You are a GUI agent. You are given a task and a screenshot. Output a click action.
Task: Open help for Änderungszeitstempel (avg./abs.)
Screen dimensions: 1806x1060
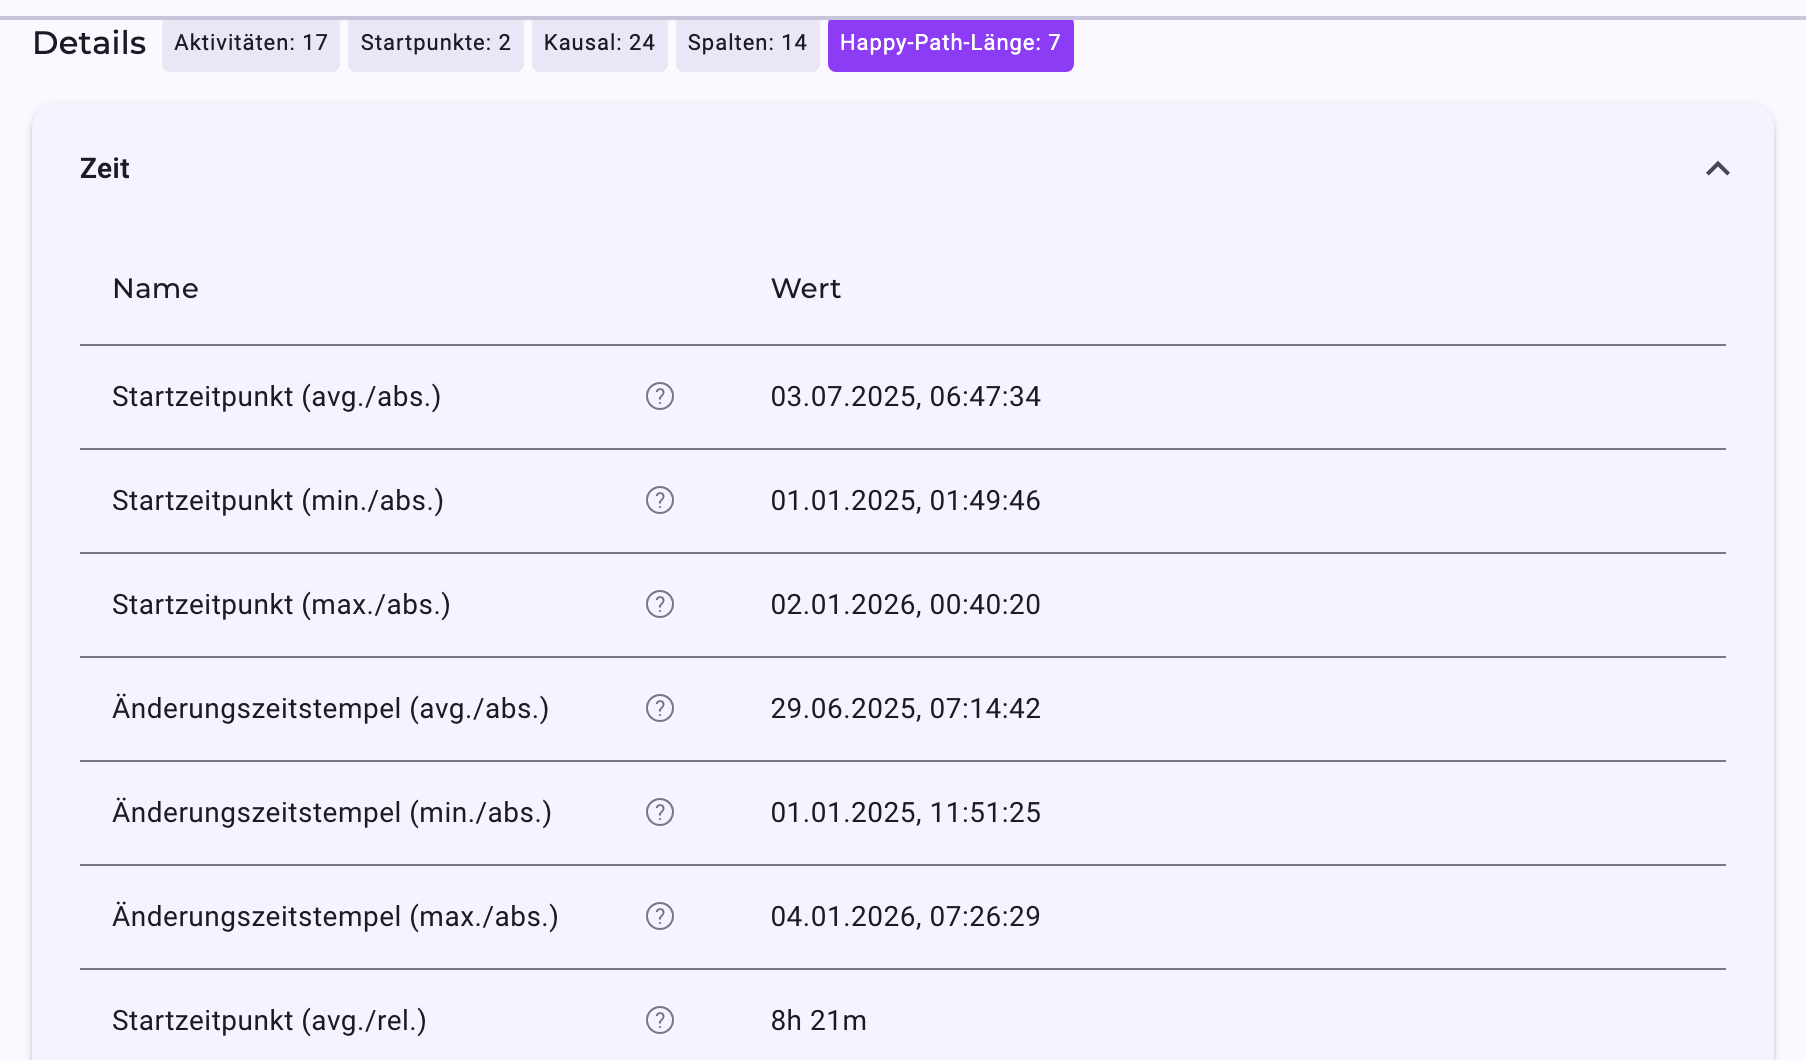(660, 709)
